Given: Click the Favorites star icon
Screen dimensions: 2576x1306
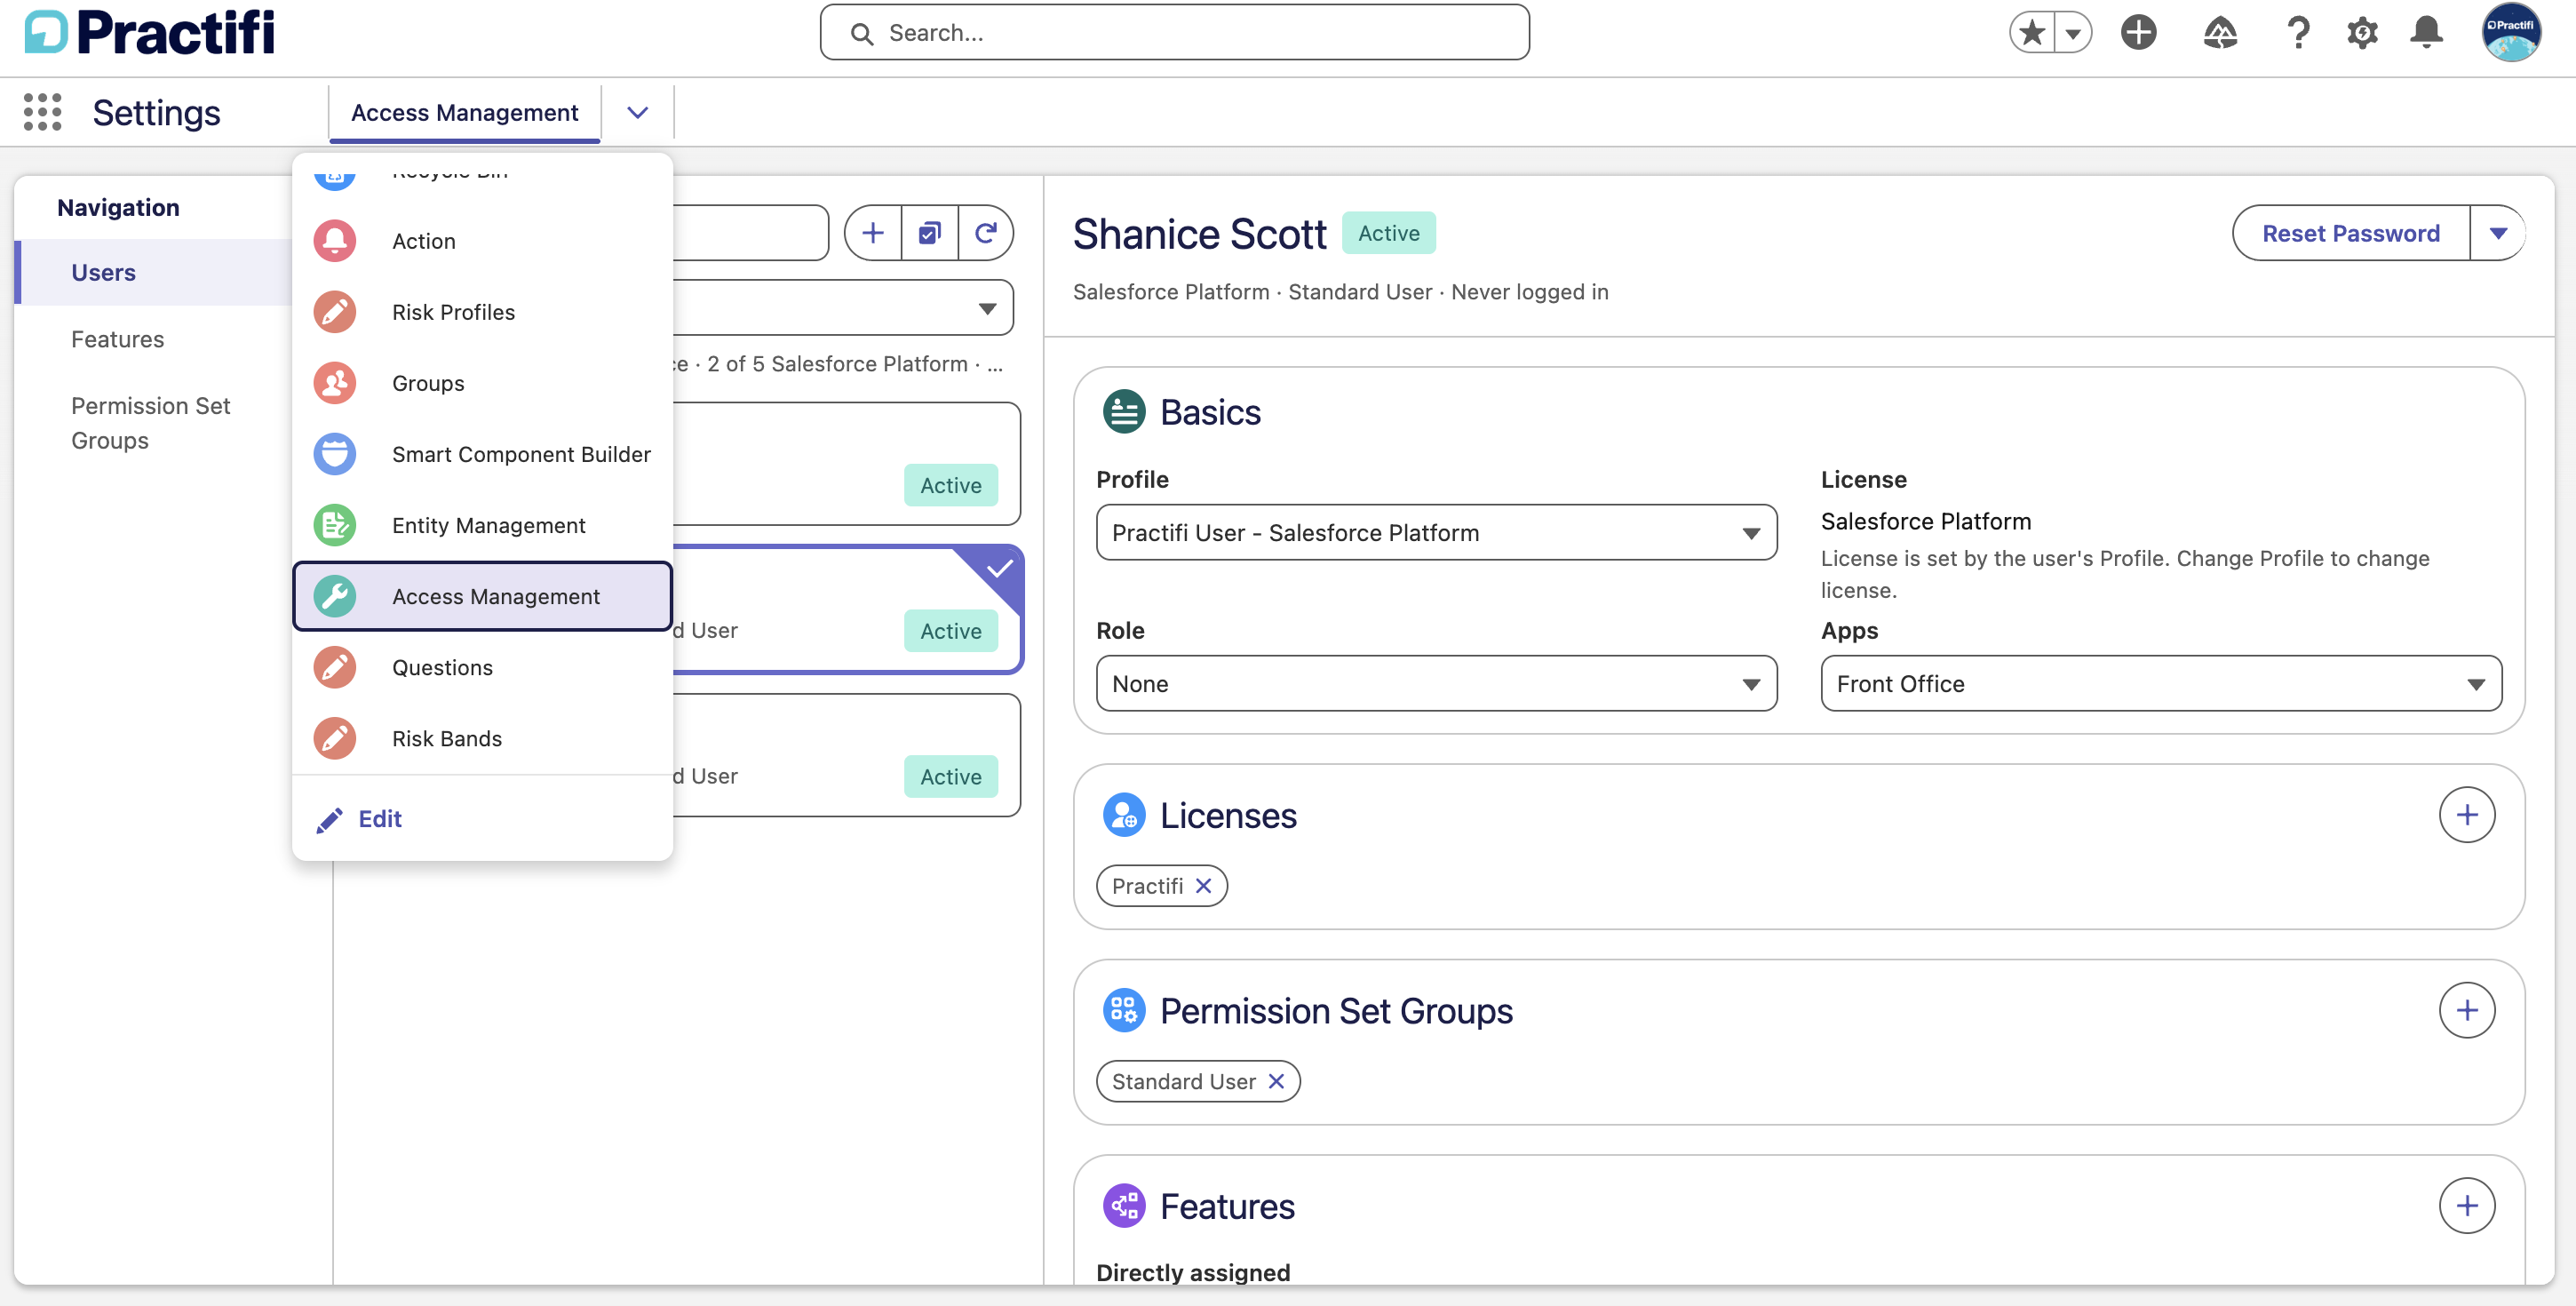Looking at the screenshot, I should (x=2032, y=33).
